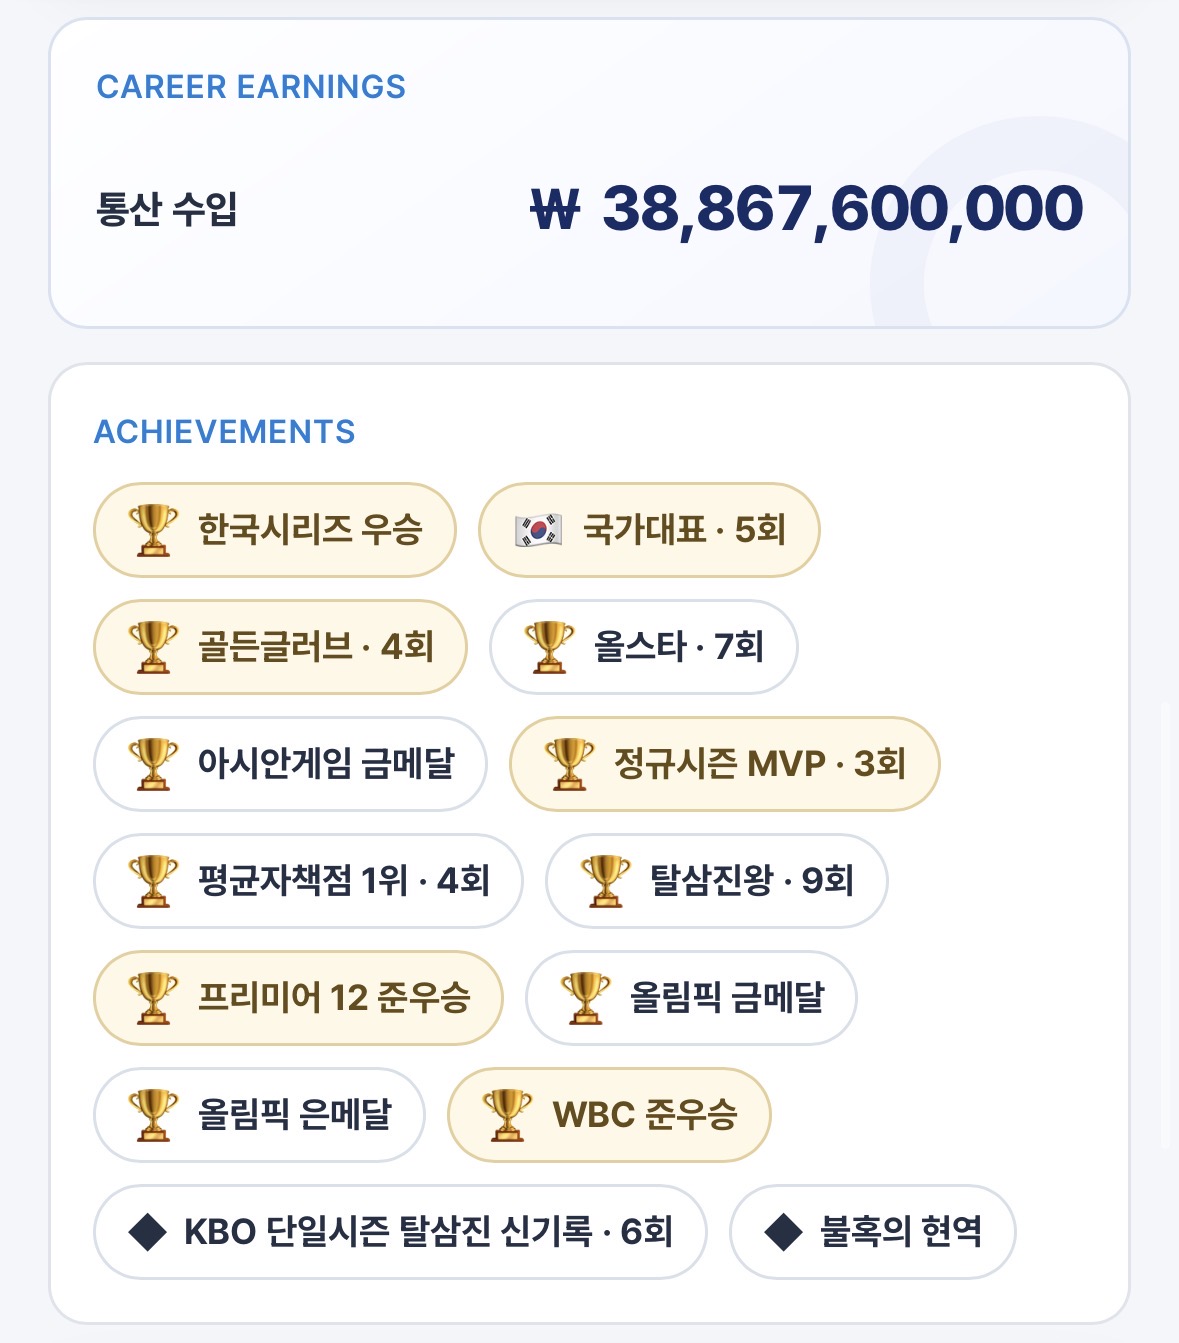Click the ACHIEVEMENTS section heading
The width and height of the screenshot is (1179, 1343).
225,432
